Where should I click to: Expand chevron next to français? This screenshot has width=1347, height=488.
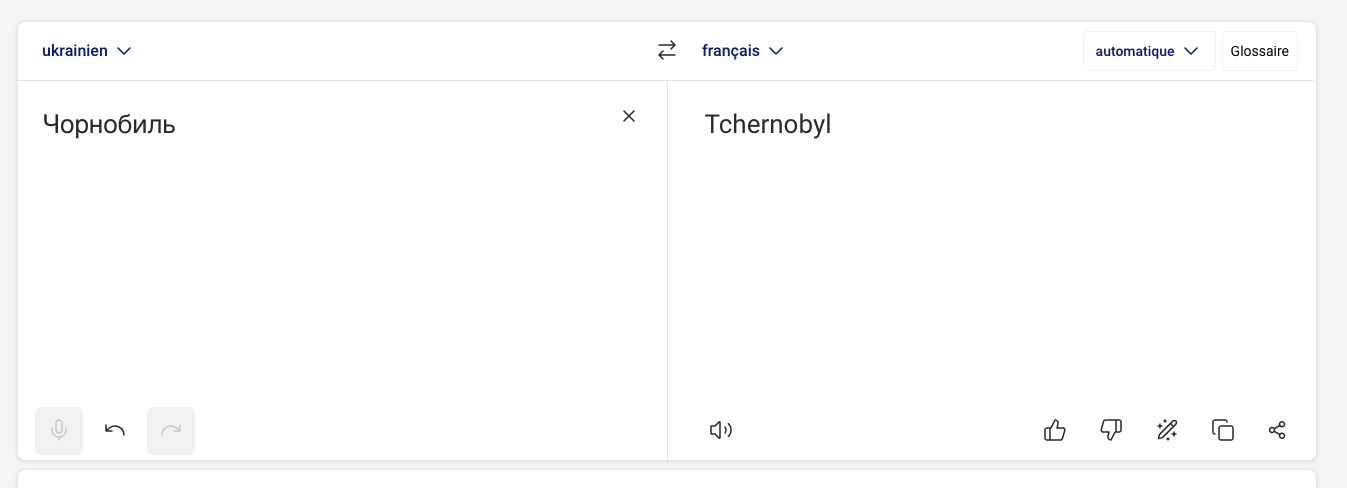tap(776, 51)
